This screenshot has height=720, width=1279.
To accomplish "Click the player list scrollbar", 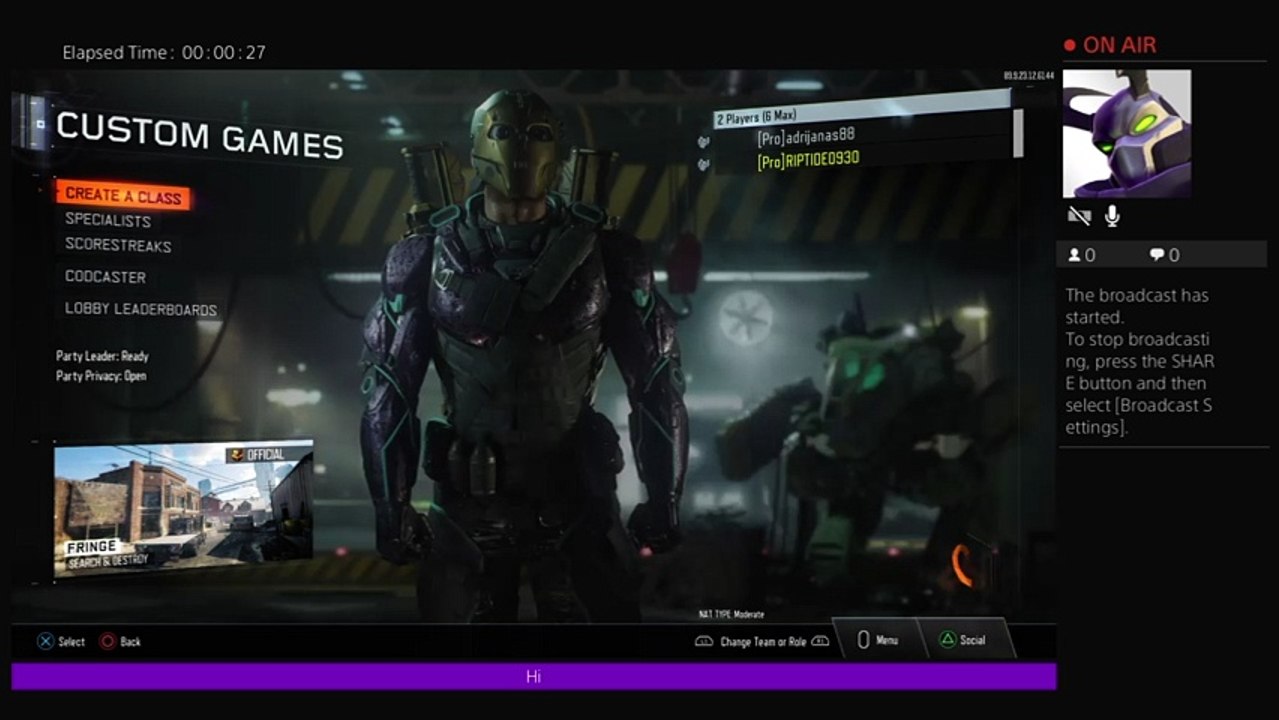I will (1018, 133).
